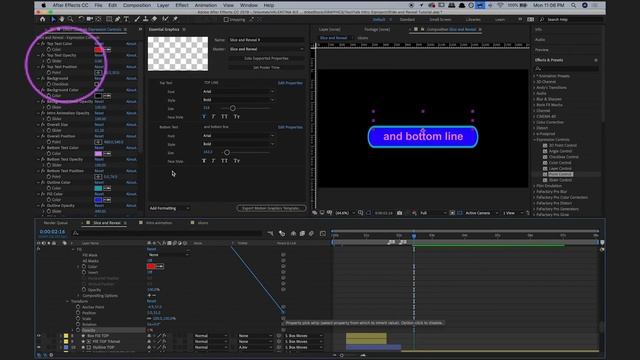Viewport: 640px width, 360px height.
Task: Toggle visibility eye of Outline TOP layer
Action: pos(39,347)
